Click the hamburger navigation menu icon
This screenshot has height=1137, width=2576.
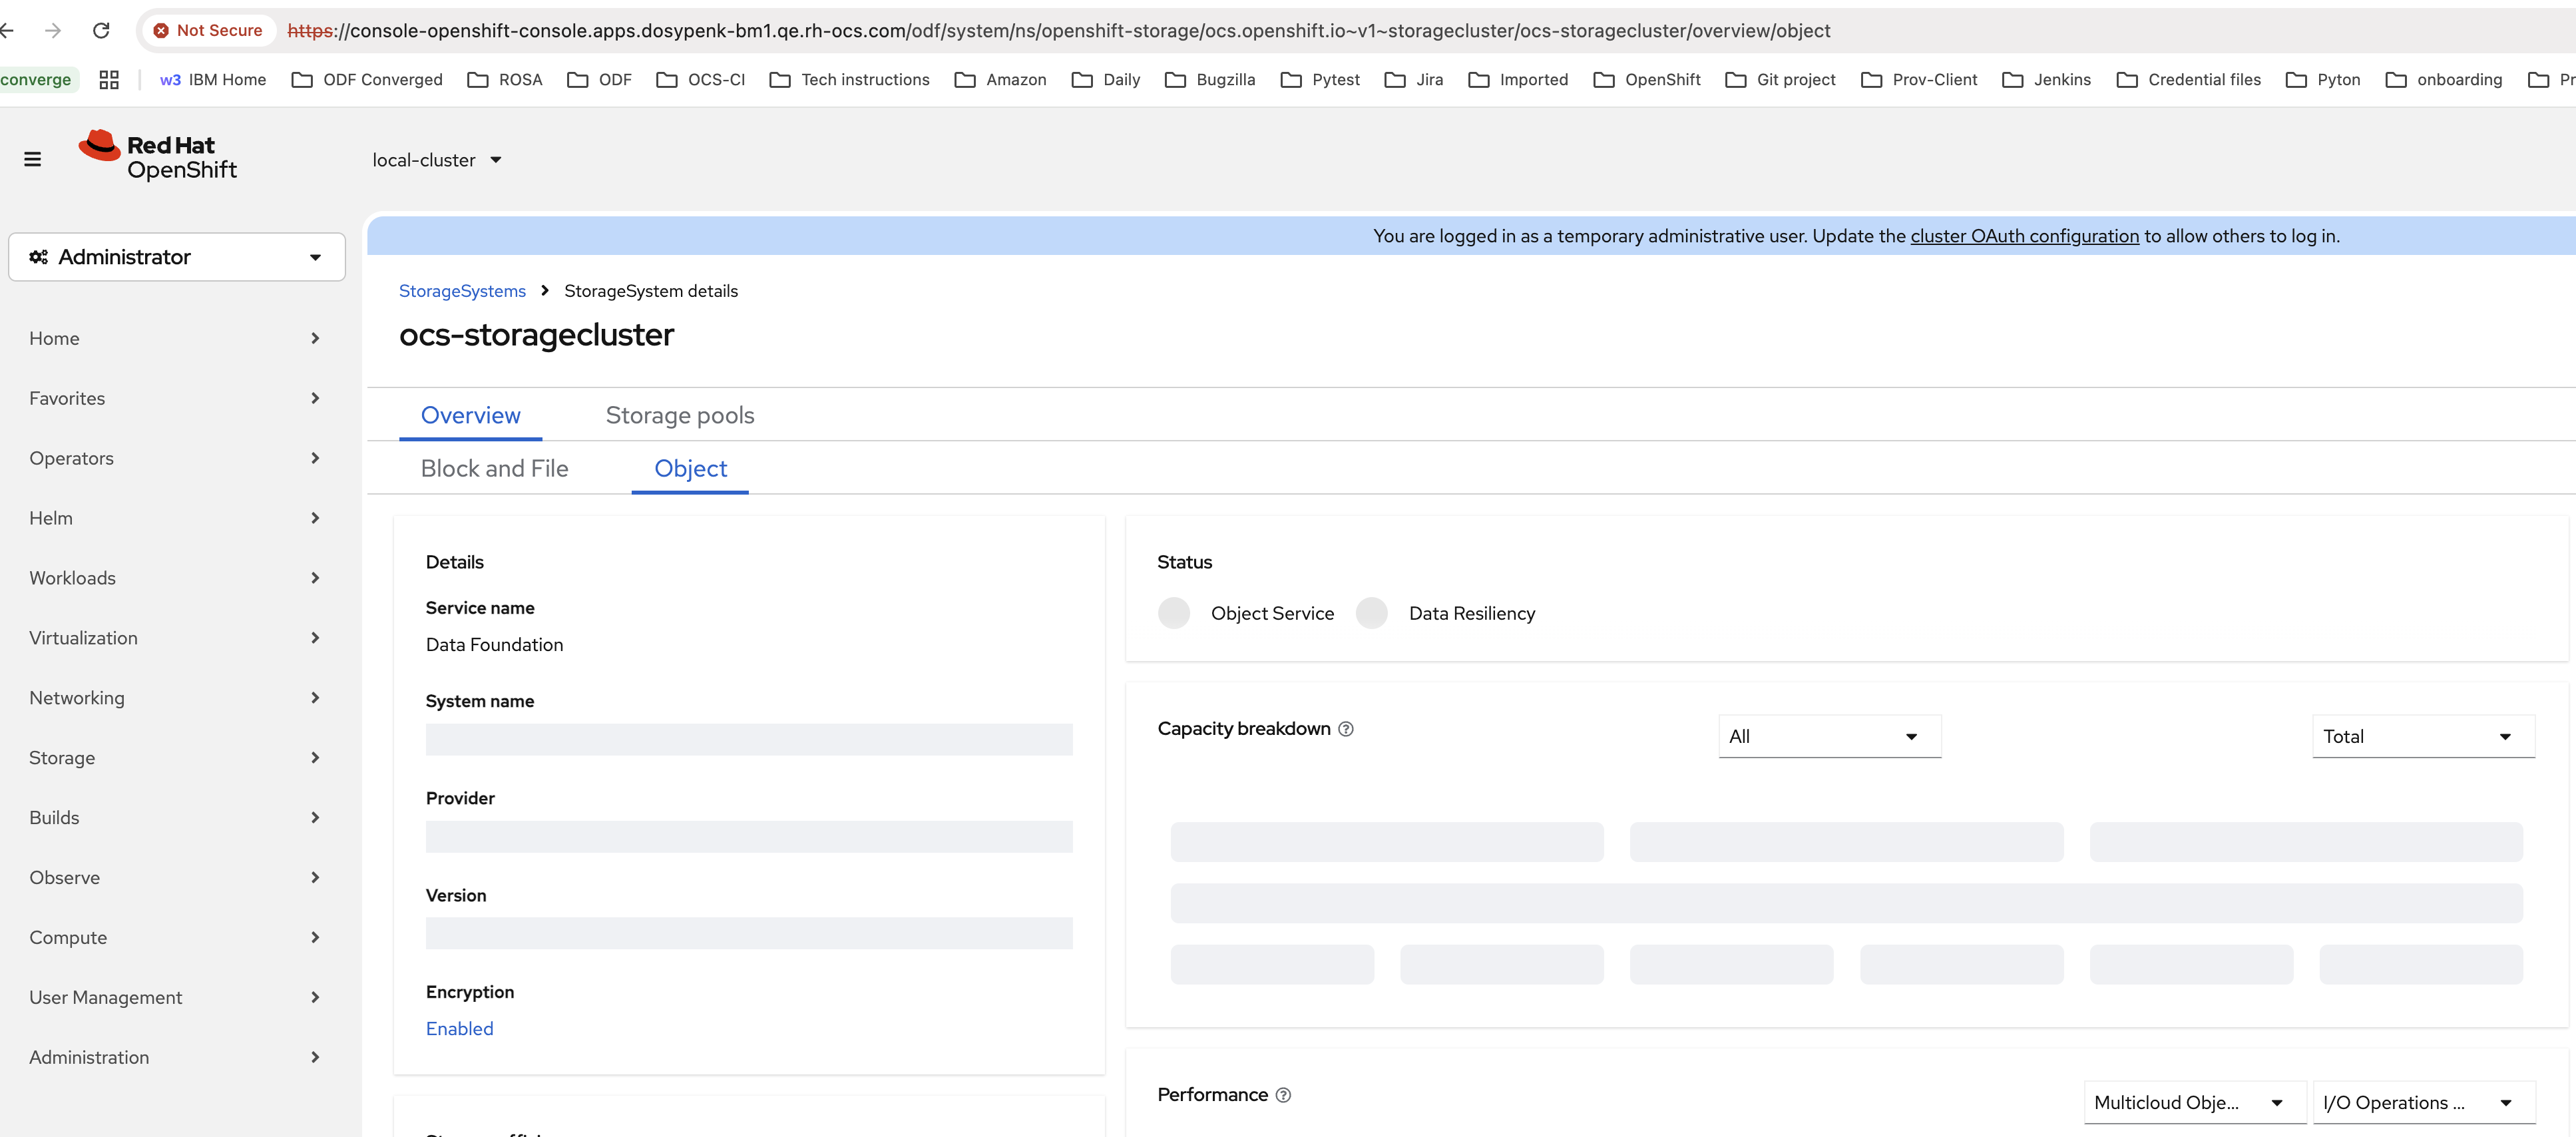tap(32, 159)
